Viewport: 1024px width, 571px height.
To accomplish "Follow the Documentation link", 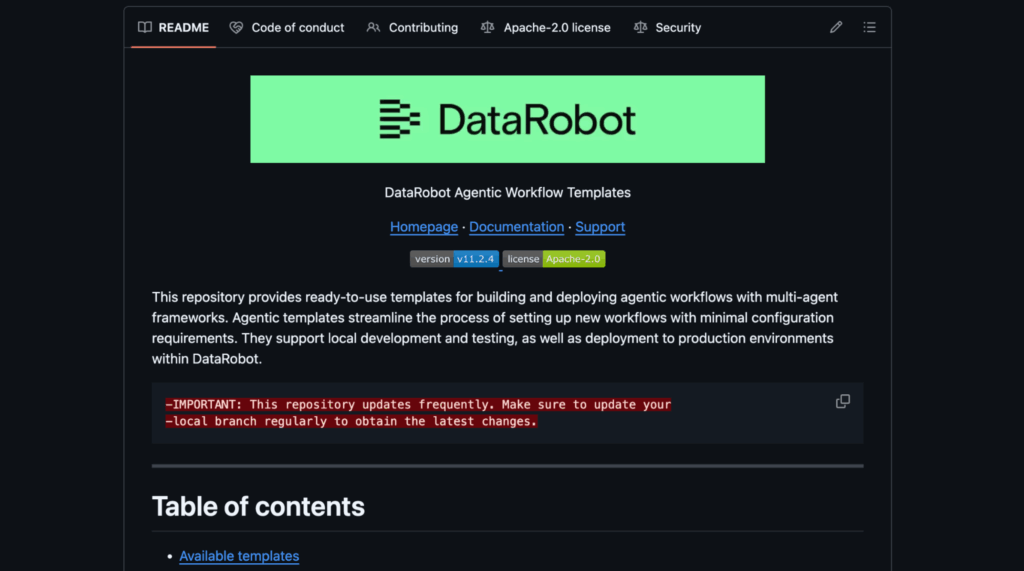I will point(516,227).
